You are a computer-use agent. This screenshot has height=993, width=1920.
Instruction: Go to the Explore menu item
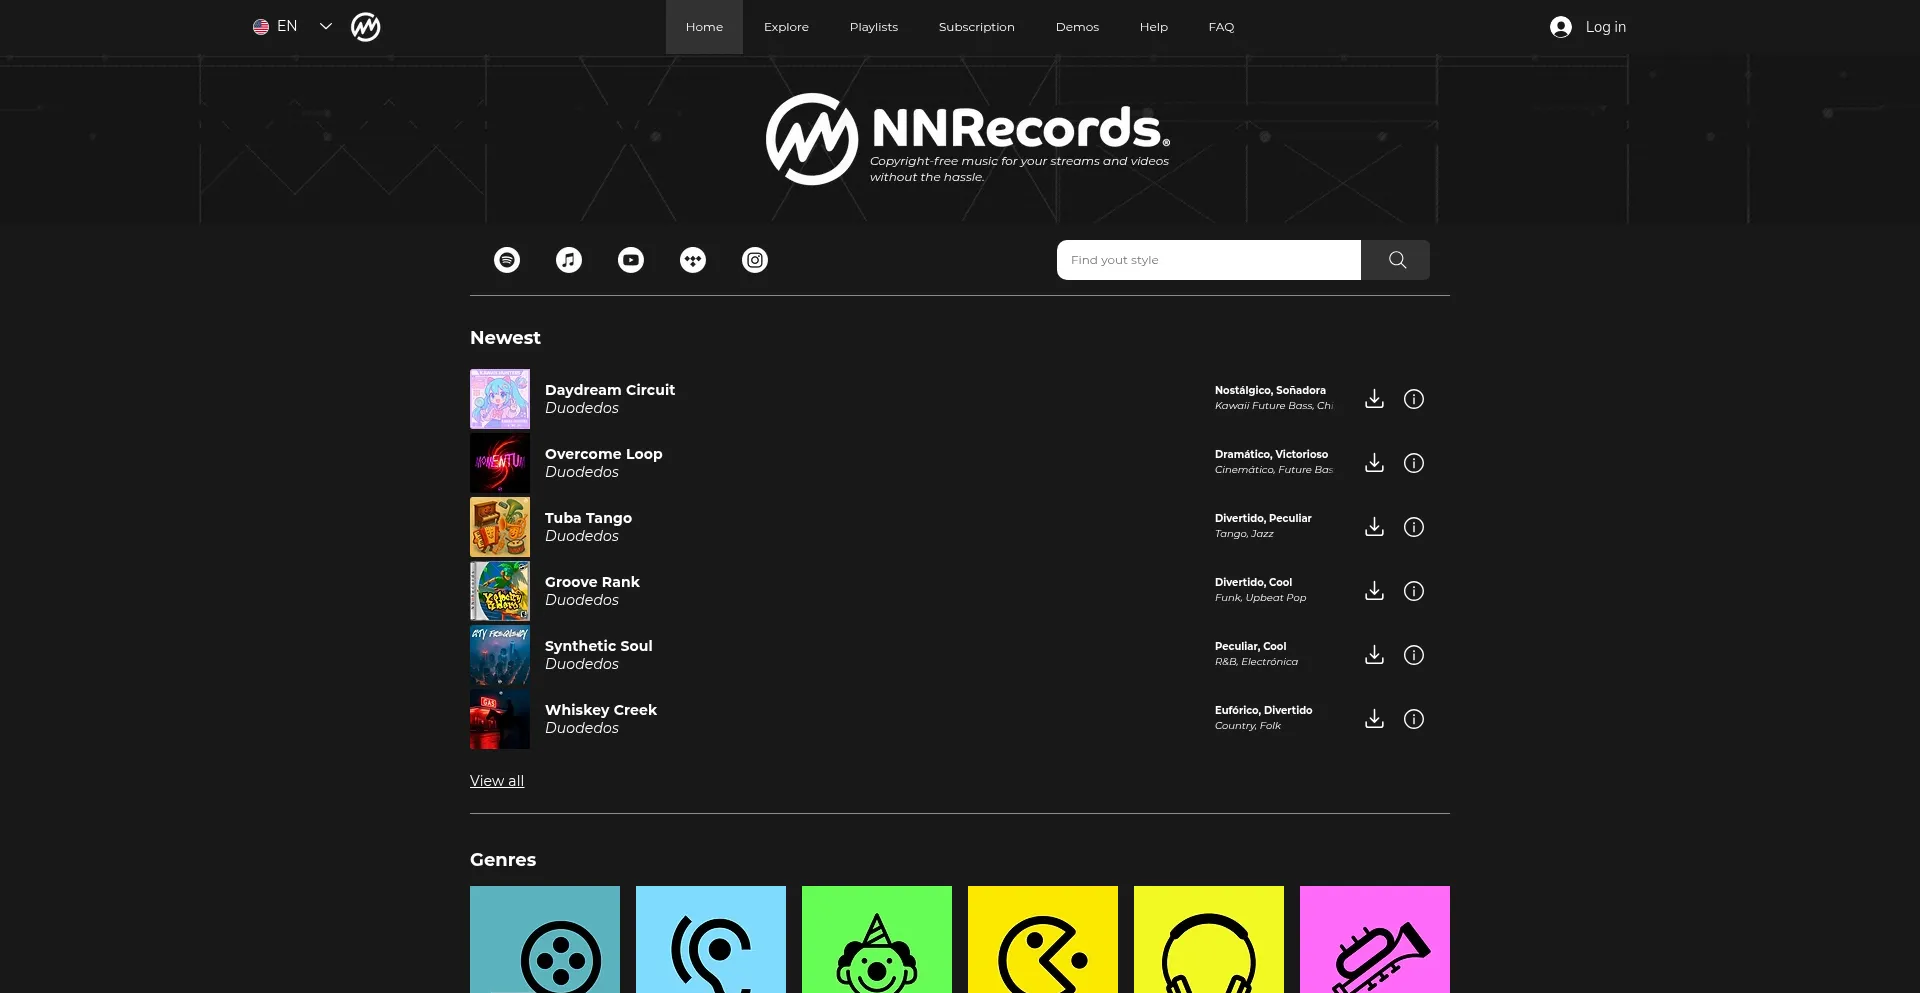[786, 27]
